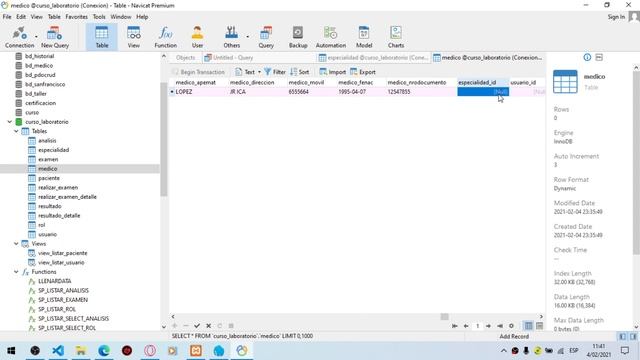
Task: Open the View toolbar icon
Action: click(x=133, y=37)
